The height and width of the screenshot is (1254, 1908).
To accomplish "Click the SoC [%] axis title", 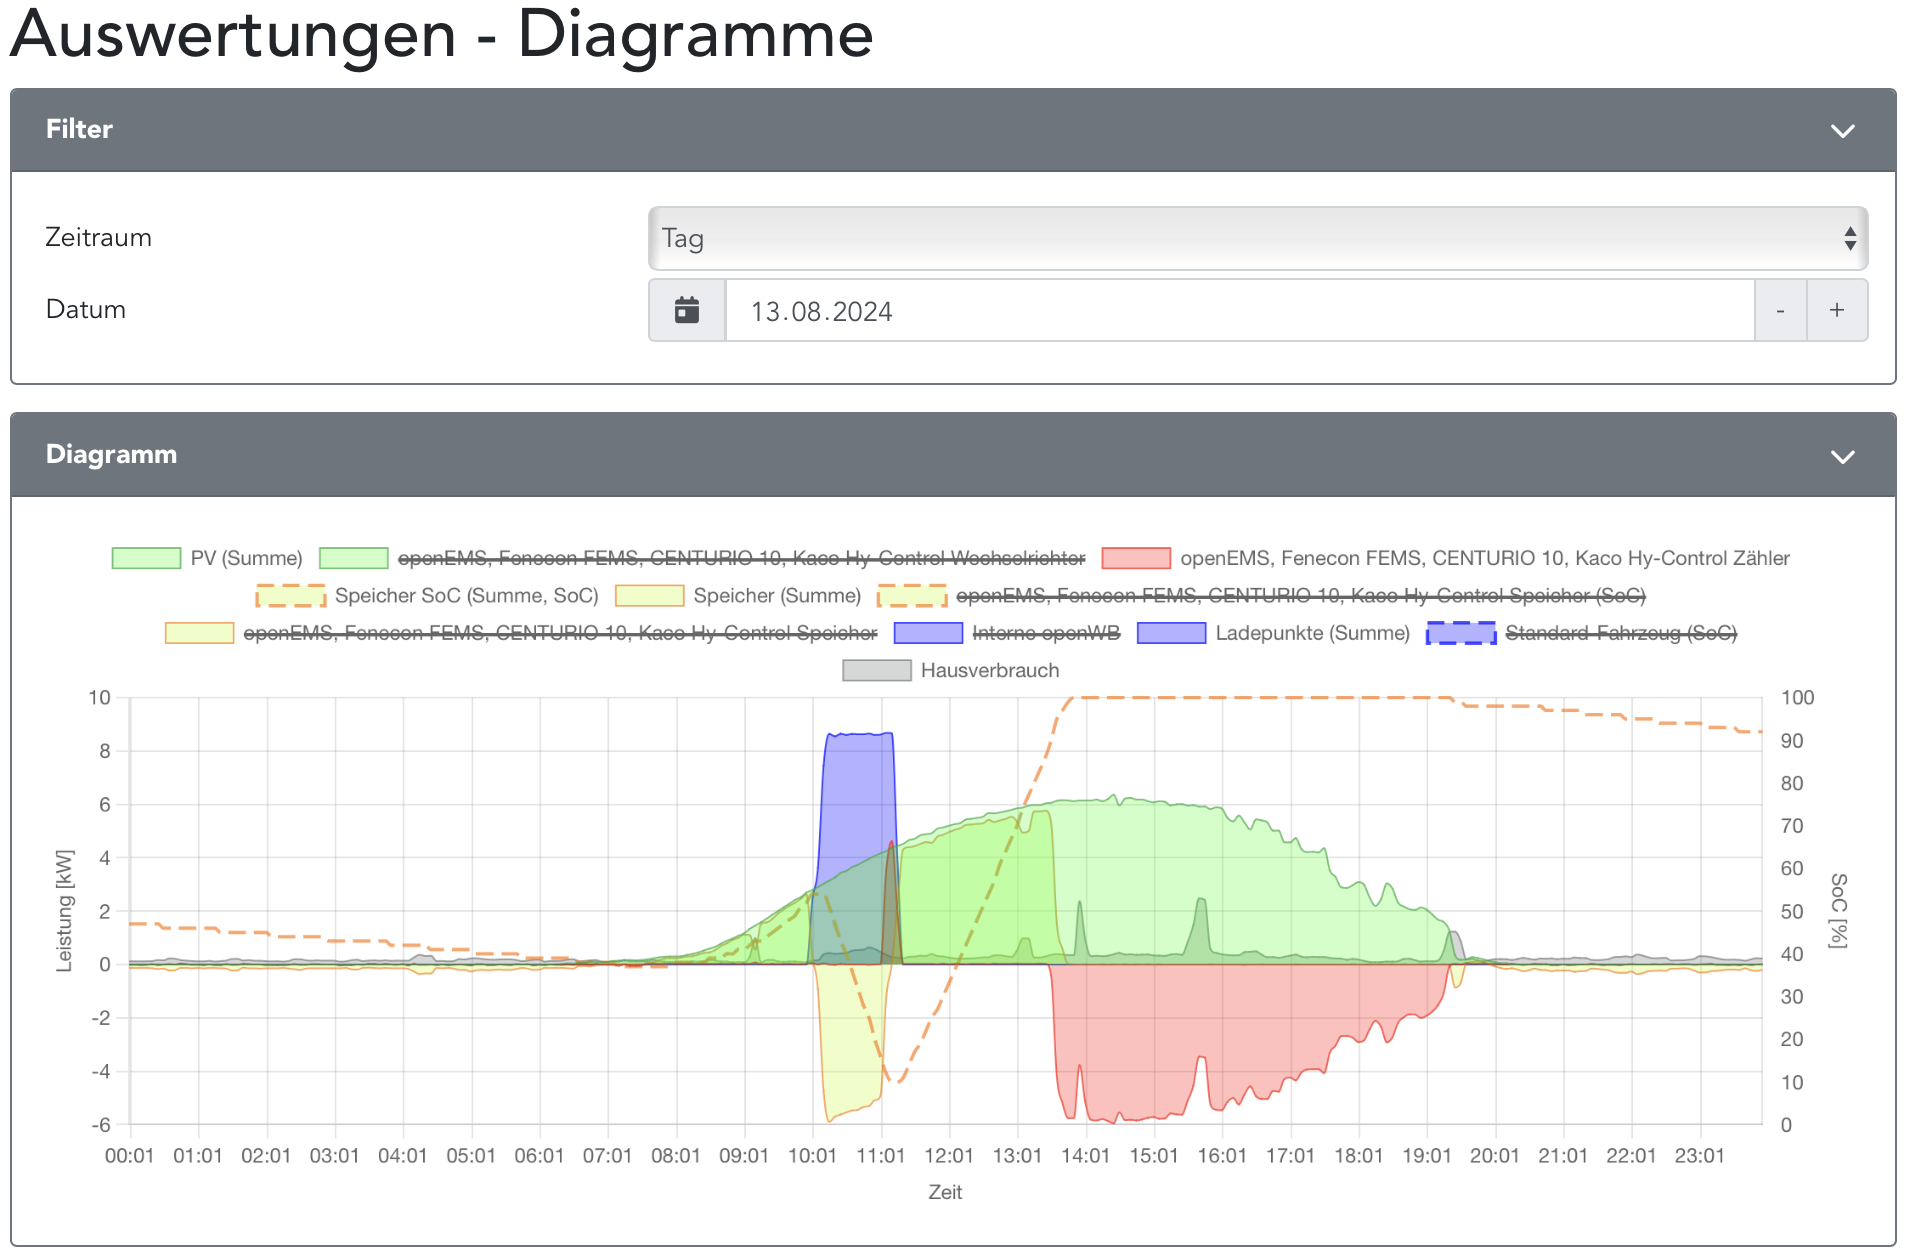I will pos(1838,910).
